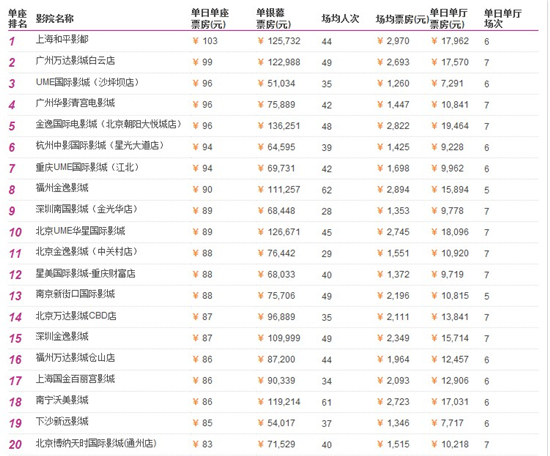Click the ¥ 51,034 screen box office
The height and width of the screenshot is (456, 550).
click(276, 83)
